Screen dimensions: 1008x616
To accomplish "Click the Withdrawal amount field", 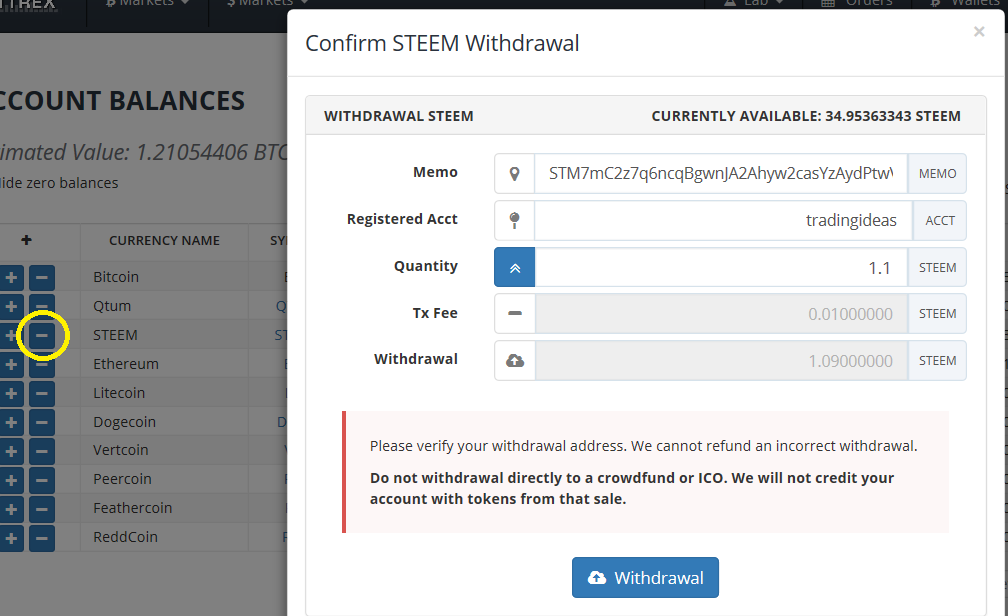I will coord(721,361).
